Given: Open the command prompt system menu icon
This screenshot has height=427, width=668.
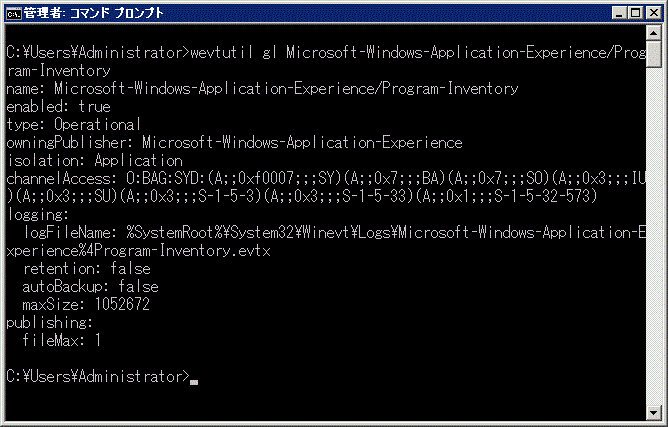Looking at the screenshot, I should click(x=13, y=14).
